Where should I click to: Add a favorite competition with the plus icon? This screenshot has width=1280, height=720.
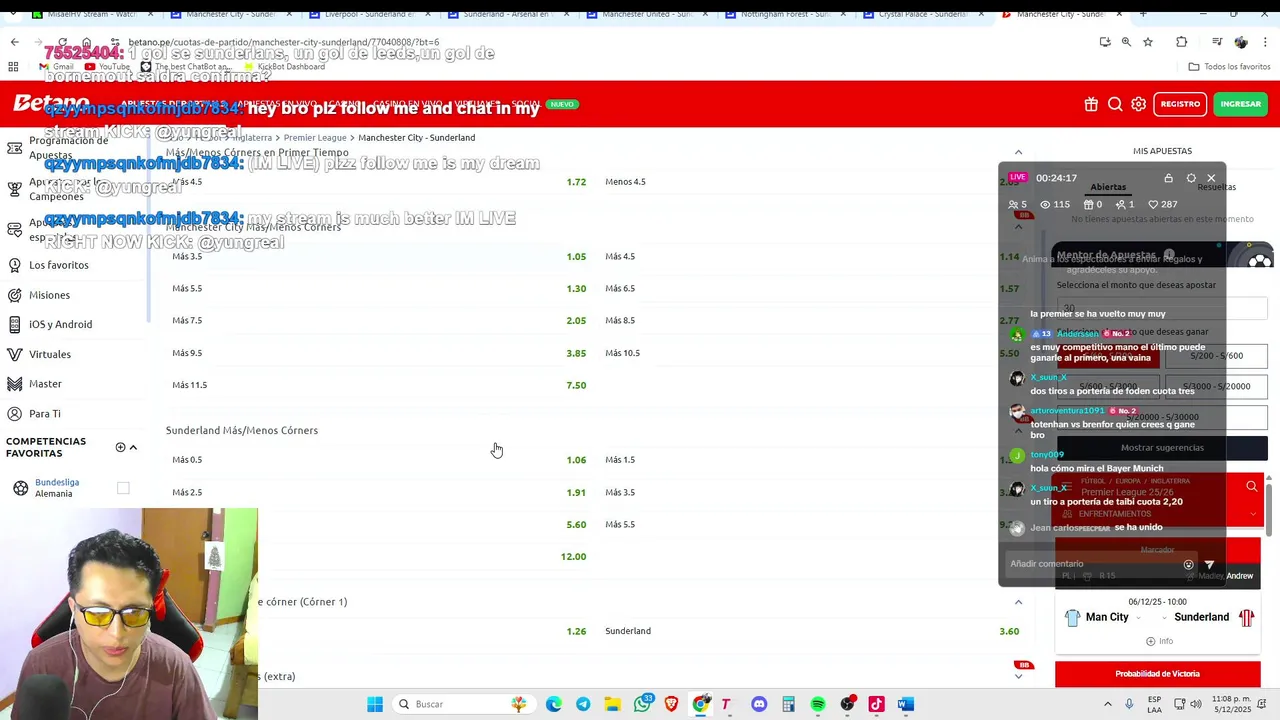point(120,447)
